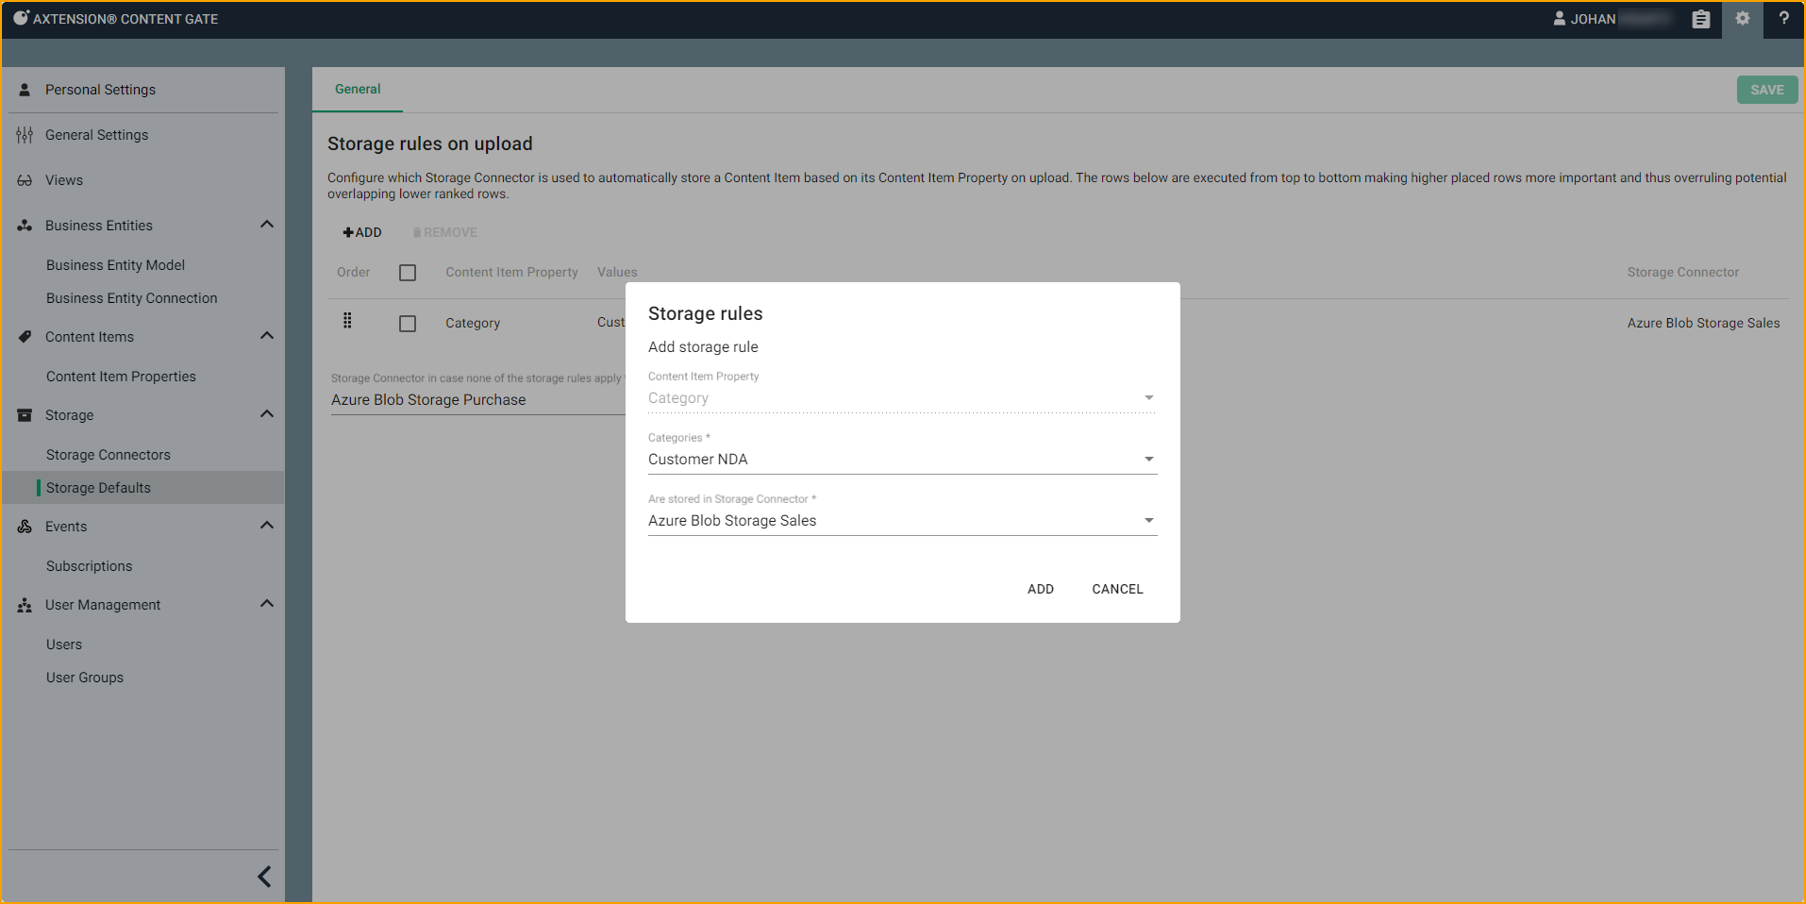Click the User Management group icon
The height and width of the screenshot is (904, 1806).
coord(25,605)
